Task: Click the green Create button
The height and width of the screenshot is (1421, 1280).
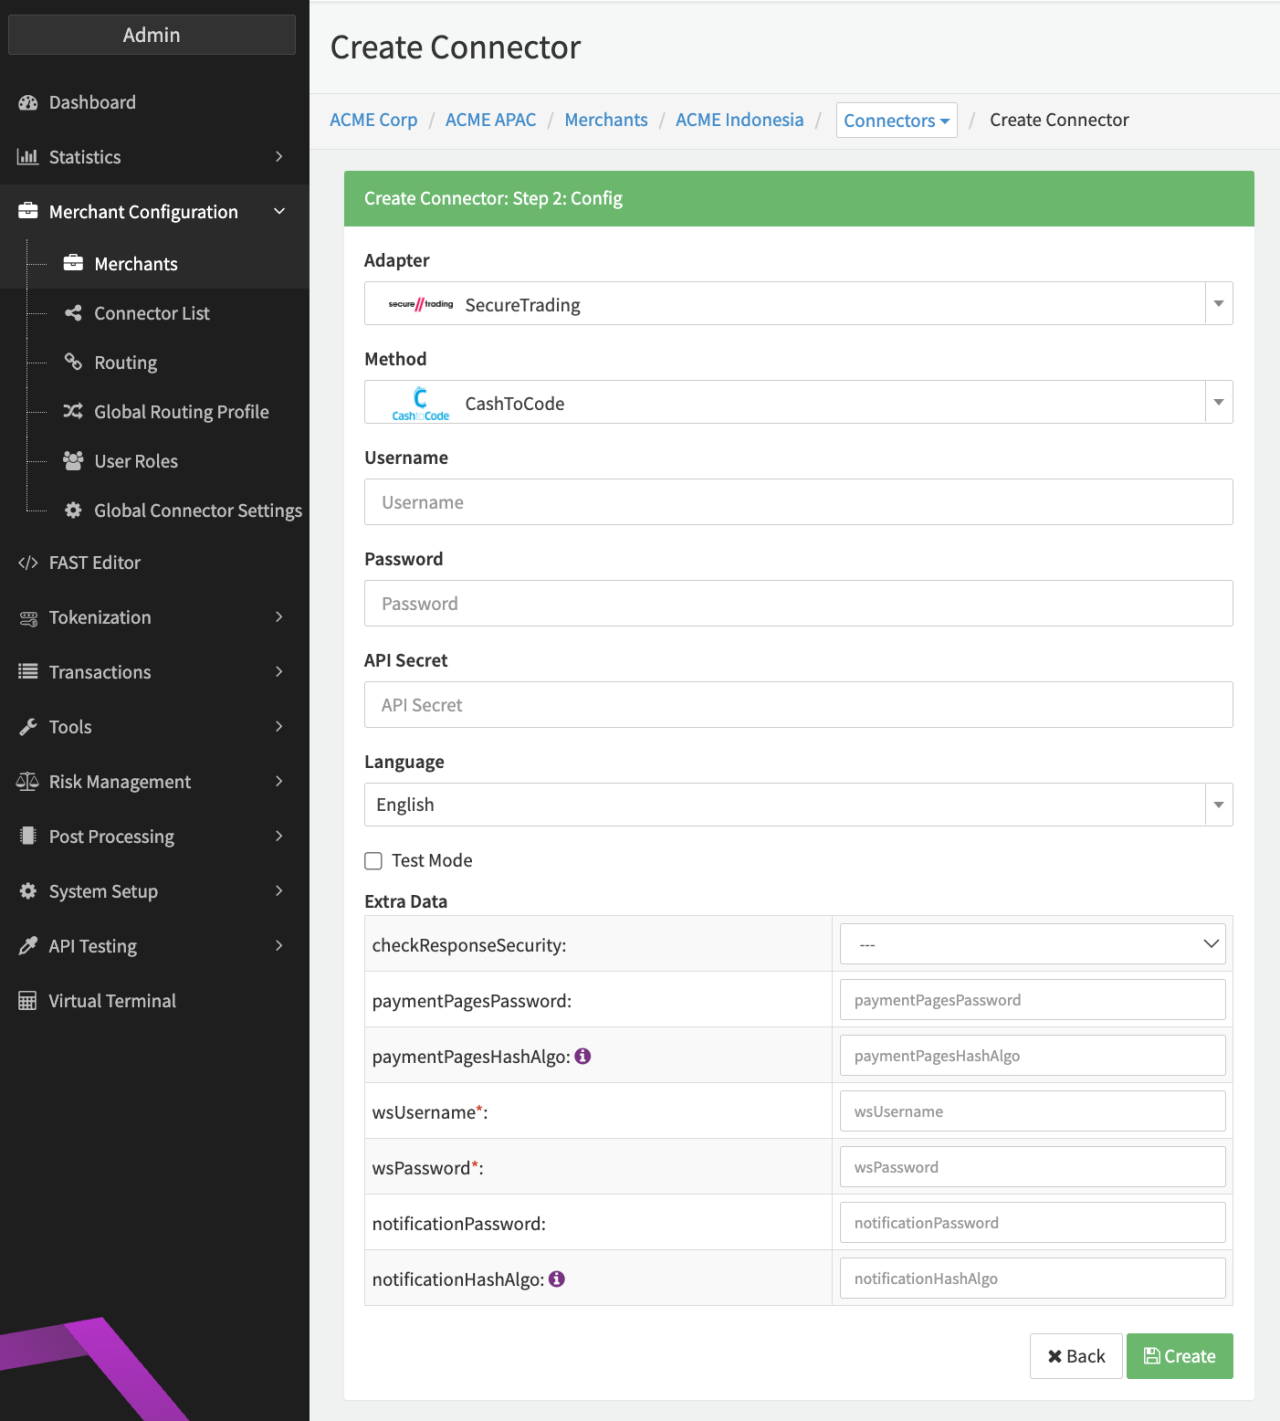Action: point(1179,1356)
